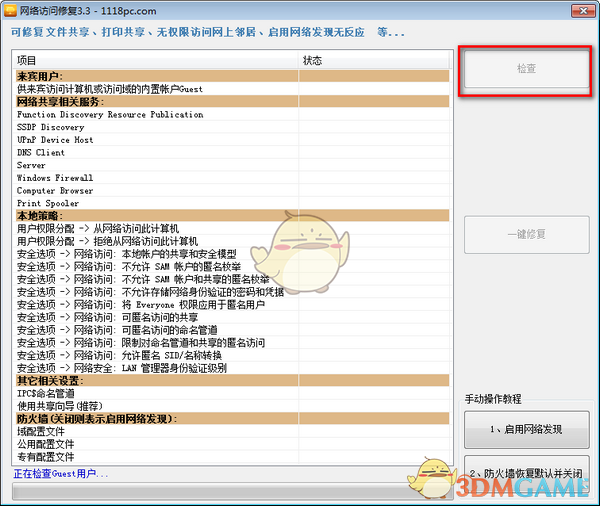Click the app icon in title bar
Screen dimensions: 600x506
pos(10,11)
